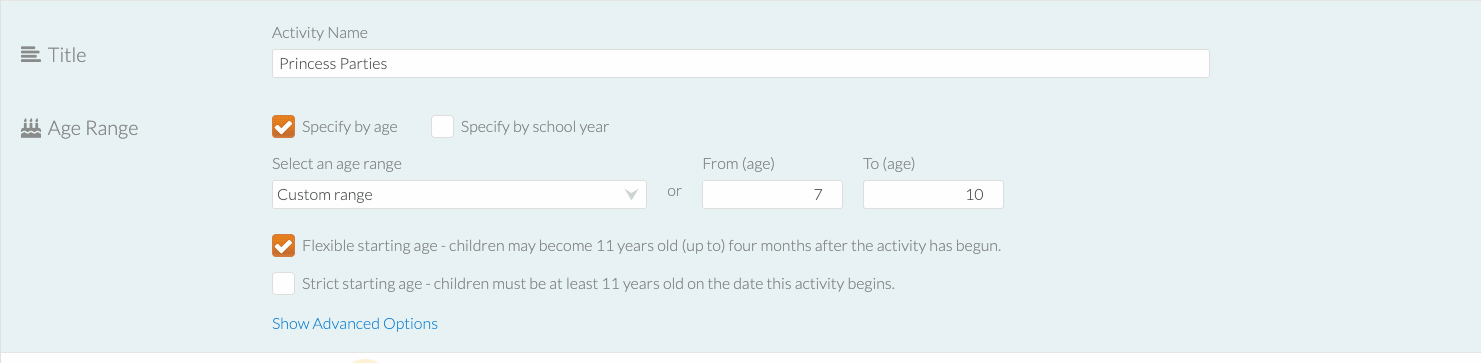Click the Activity Name field with Princess Parties
Image resolution: width=1481 pixels, height=363 pixels.
click(x=741, y=63)
